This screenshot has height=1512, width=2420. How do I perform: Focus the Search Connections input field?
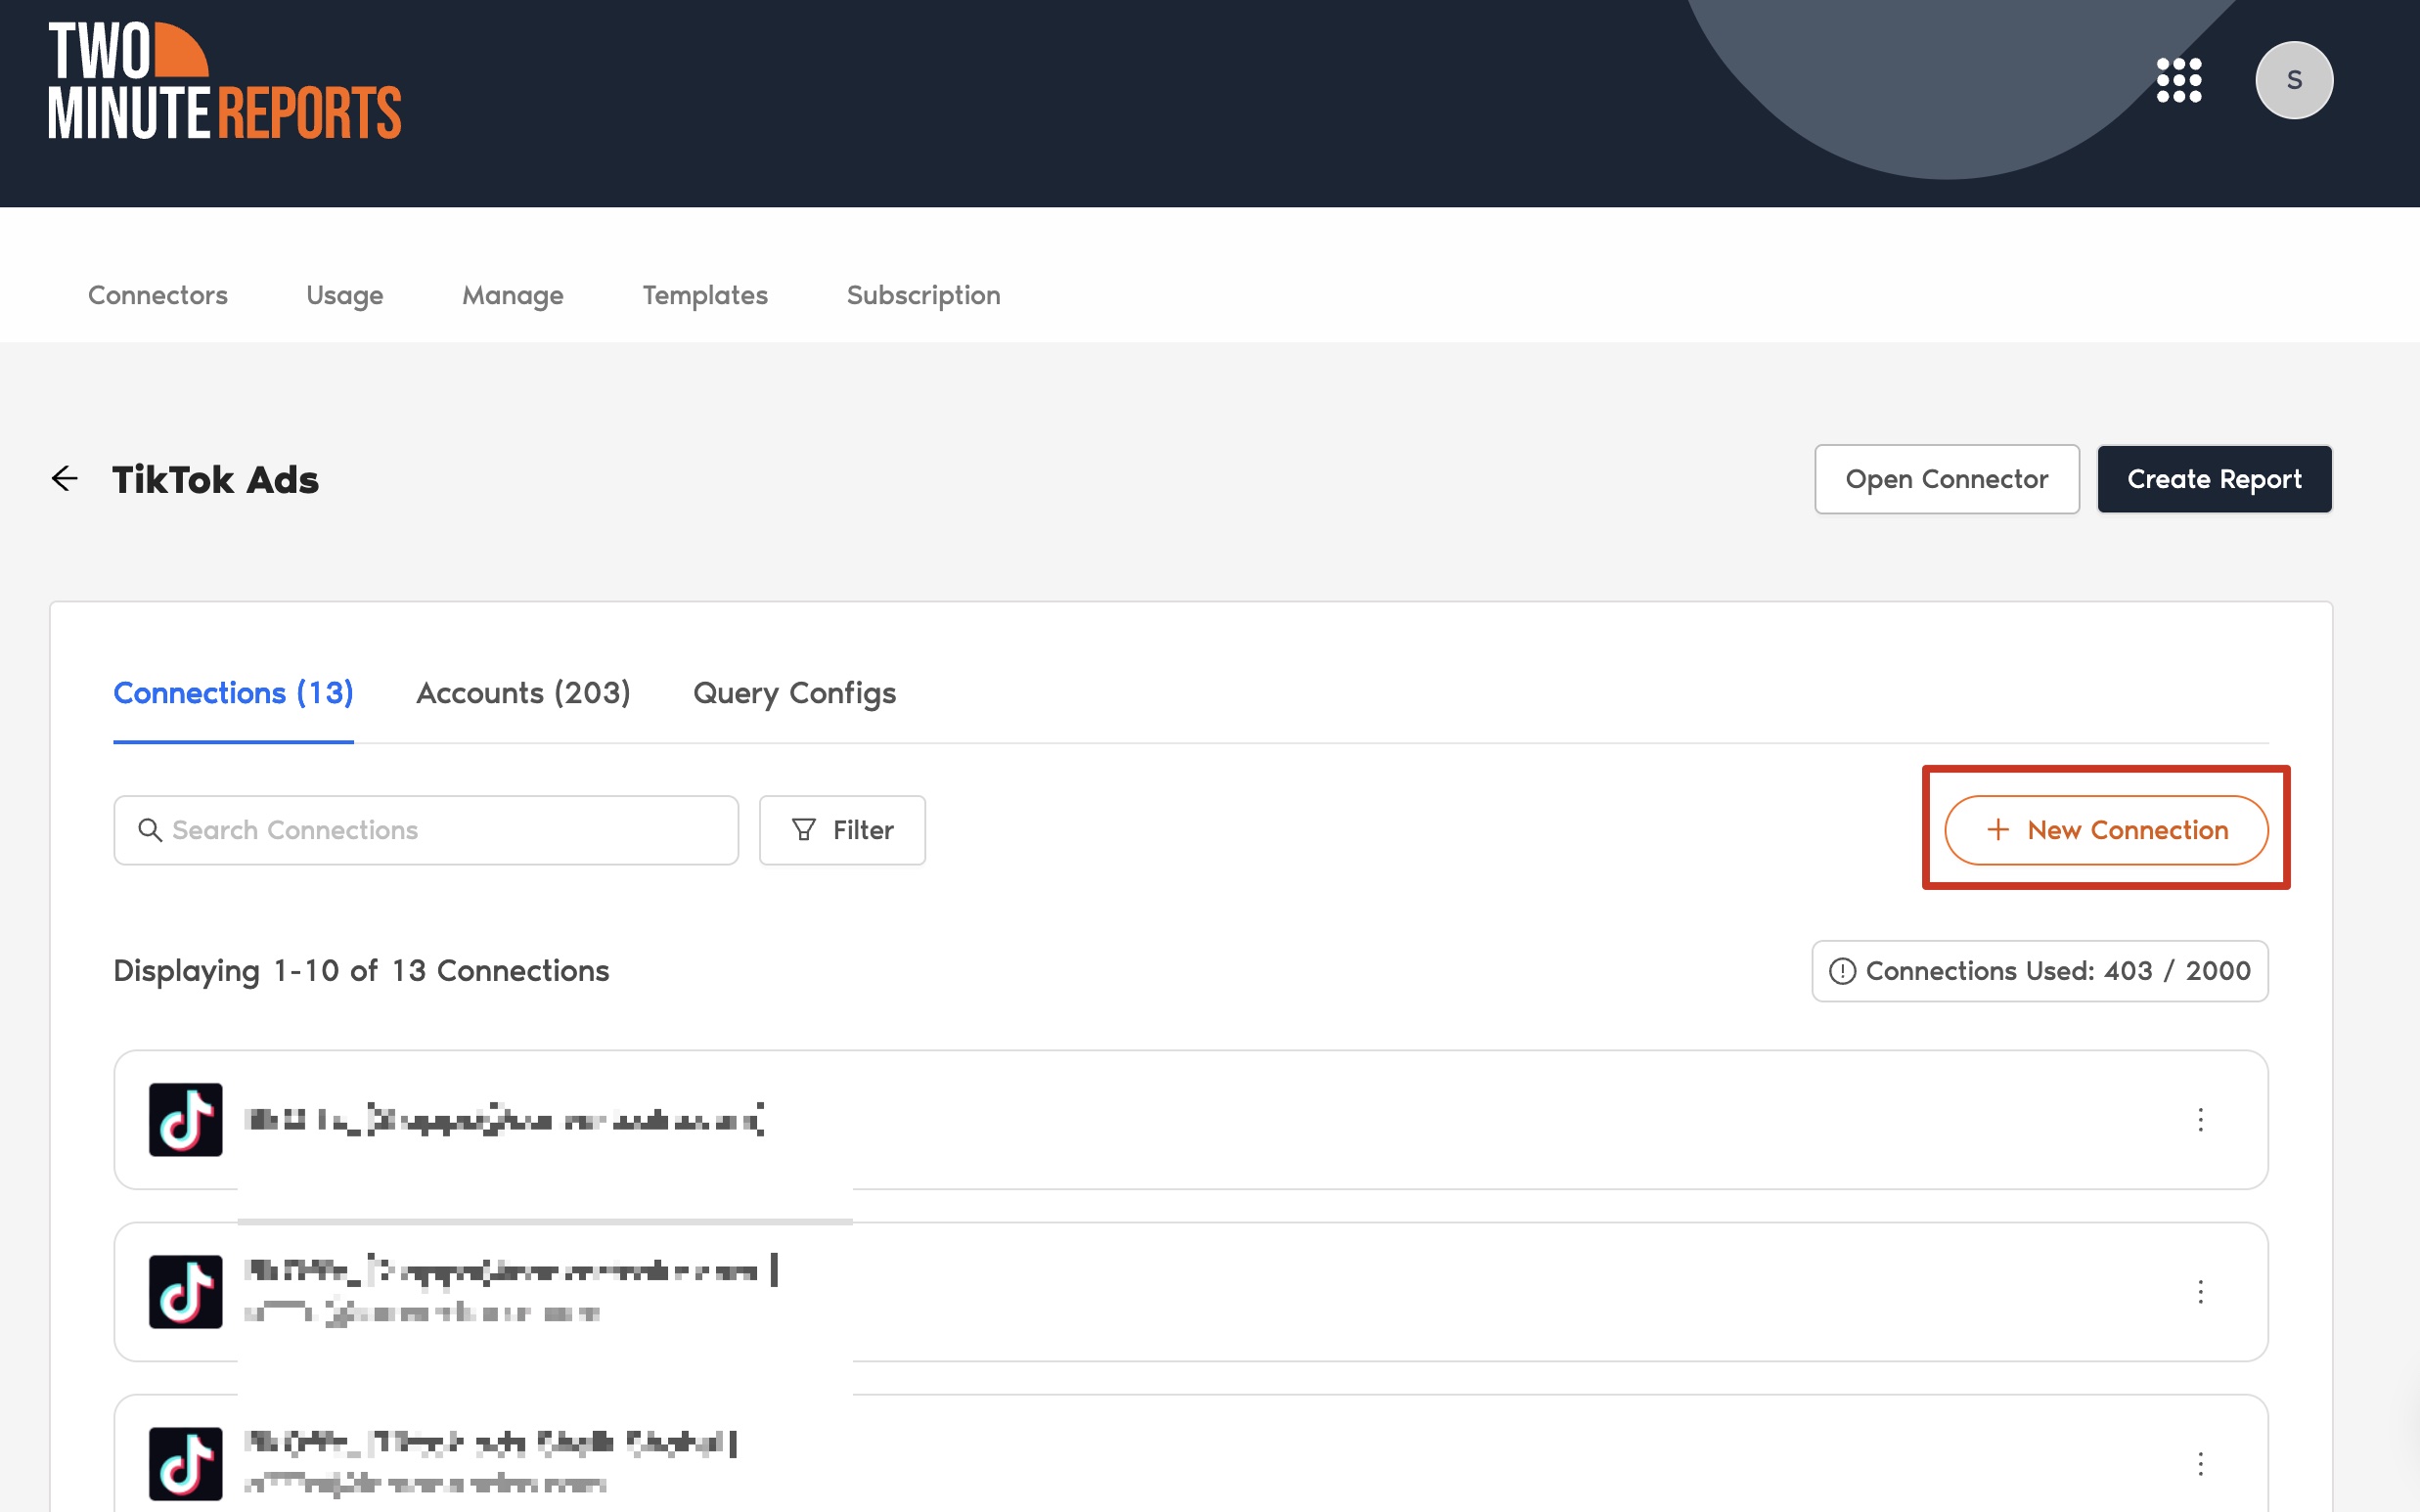coord(426,830)
